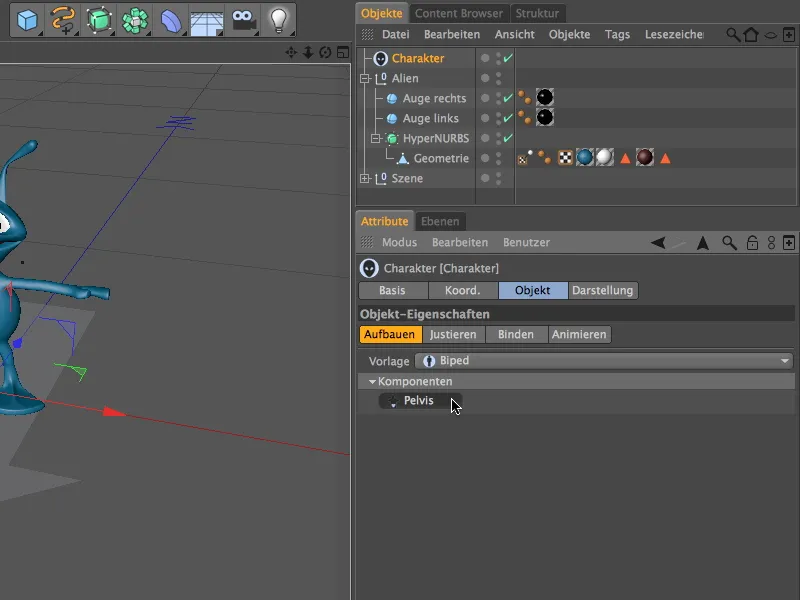Collapse the HyperNURBS hierarchy
This screenshot has width=800, height=600.
(376, 138)
